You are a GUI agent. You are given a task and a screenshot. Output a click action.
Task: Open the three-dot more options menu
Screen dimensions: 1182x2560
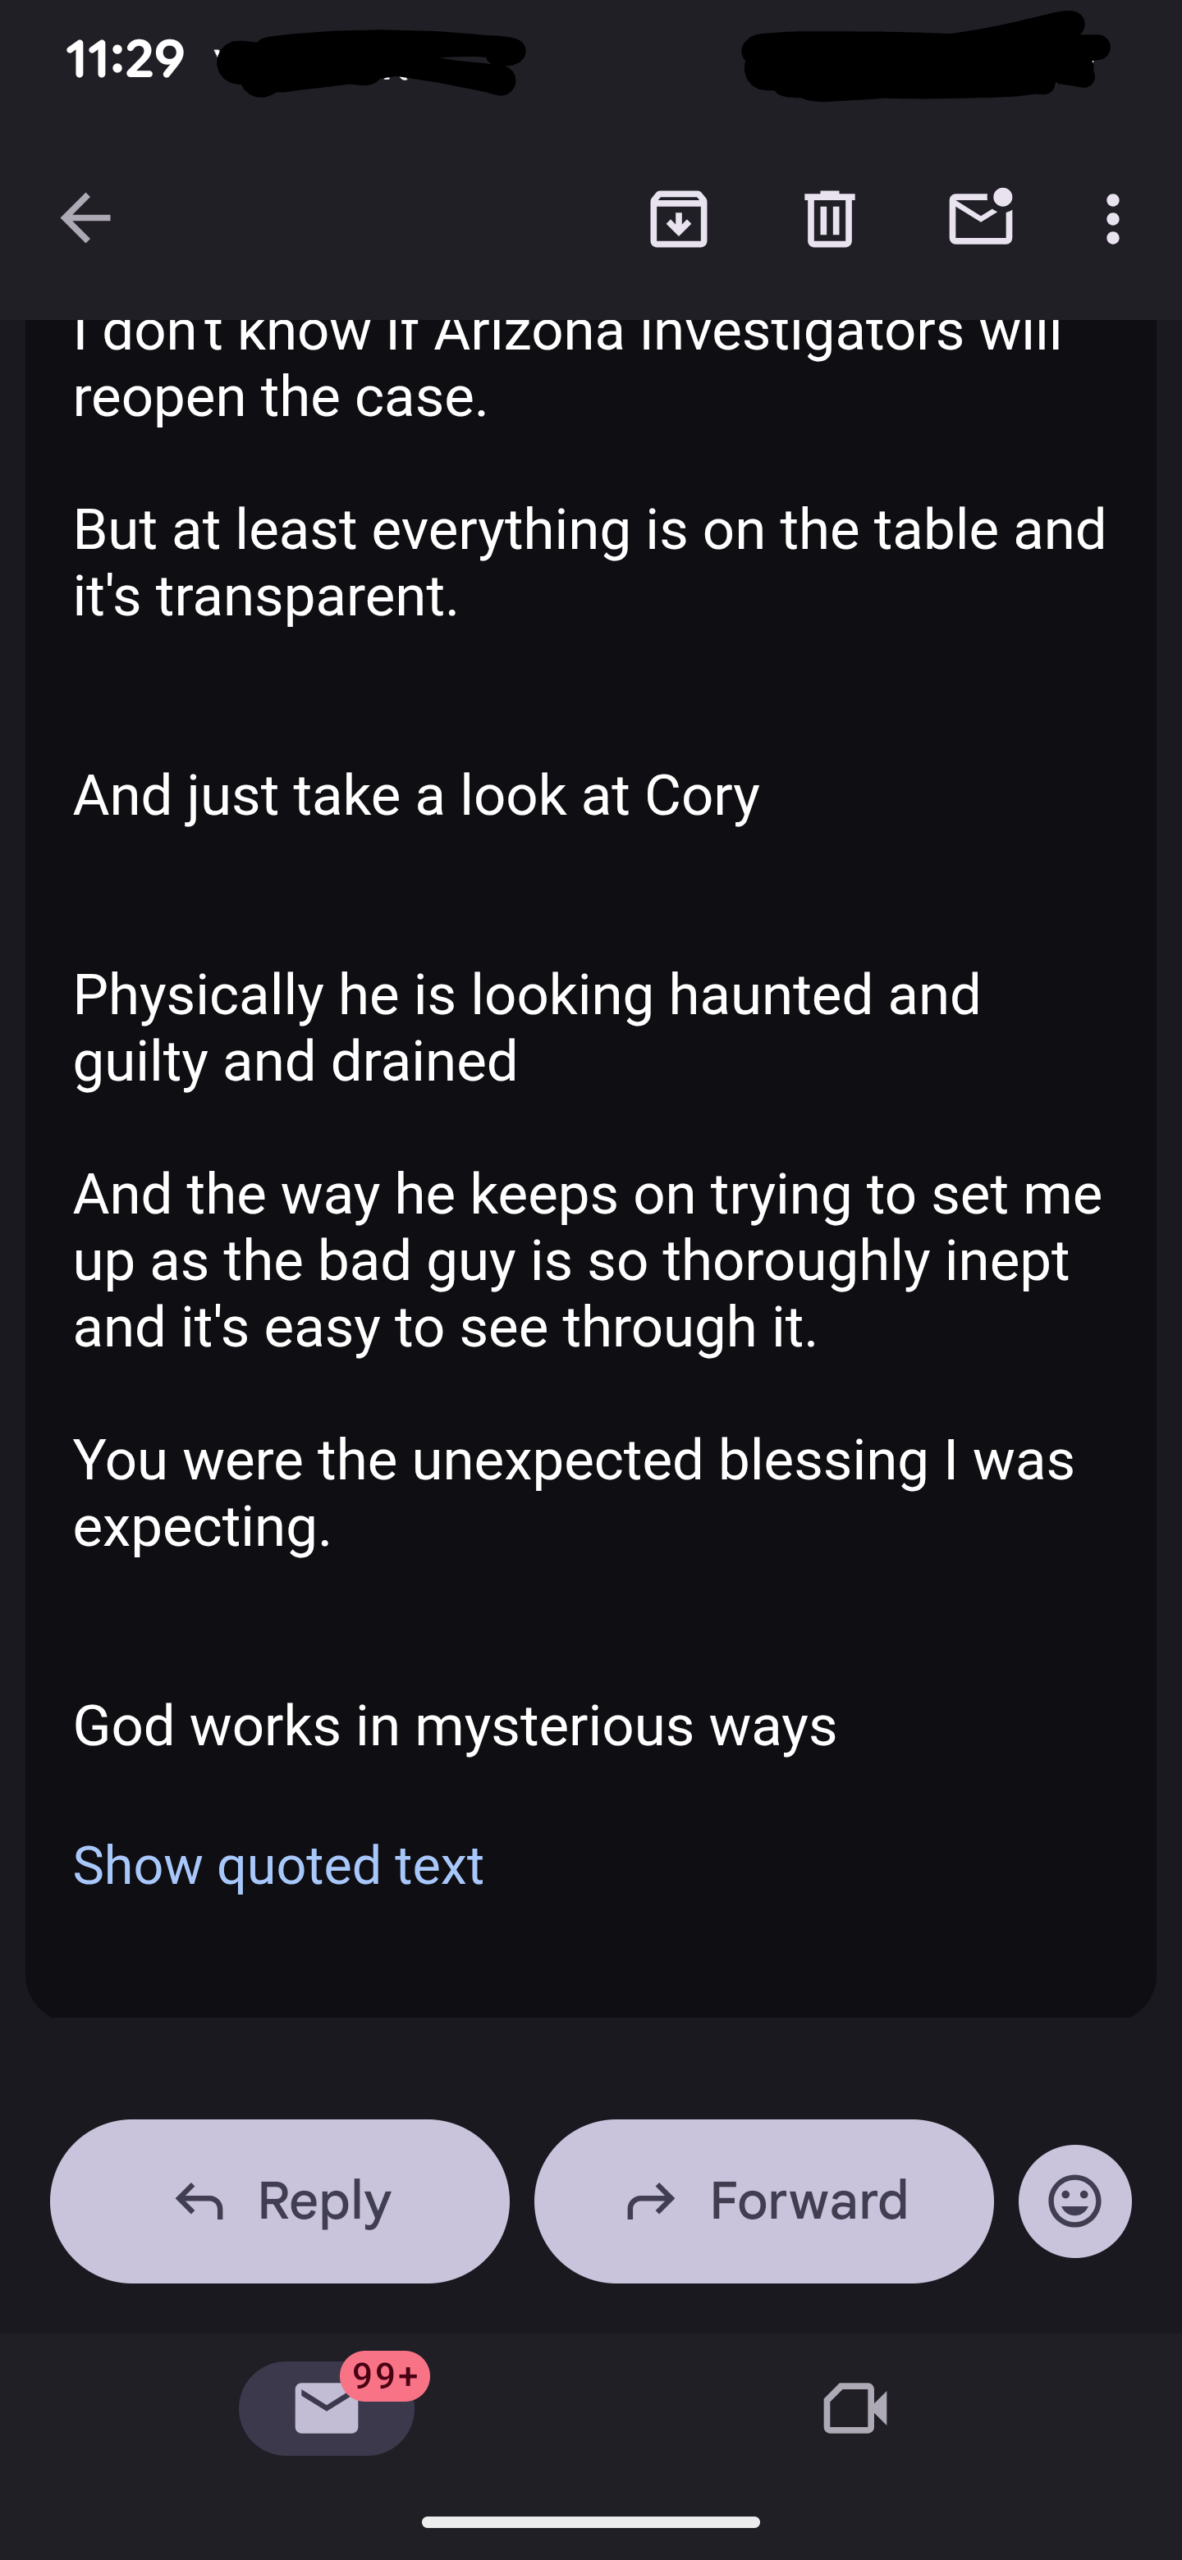(1112, 218)
